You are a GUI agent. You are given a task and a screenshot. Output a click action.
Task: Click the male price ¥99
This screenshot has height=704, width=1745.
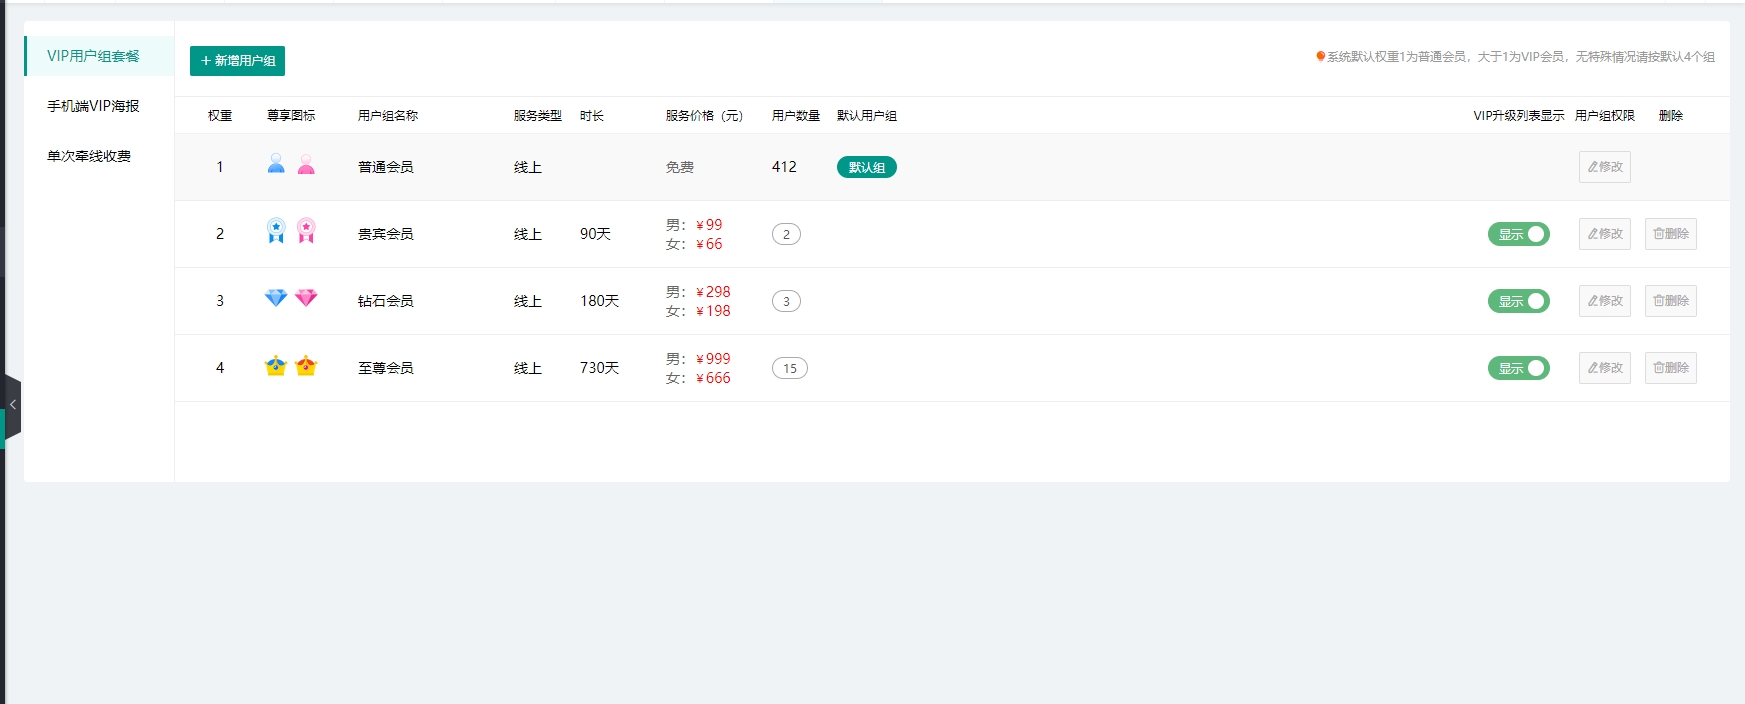[x=709, y=225]
